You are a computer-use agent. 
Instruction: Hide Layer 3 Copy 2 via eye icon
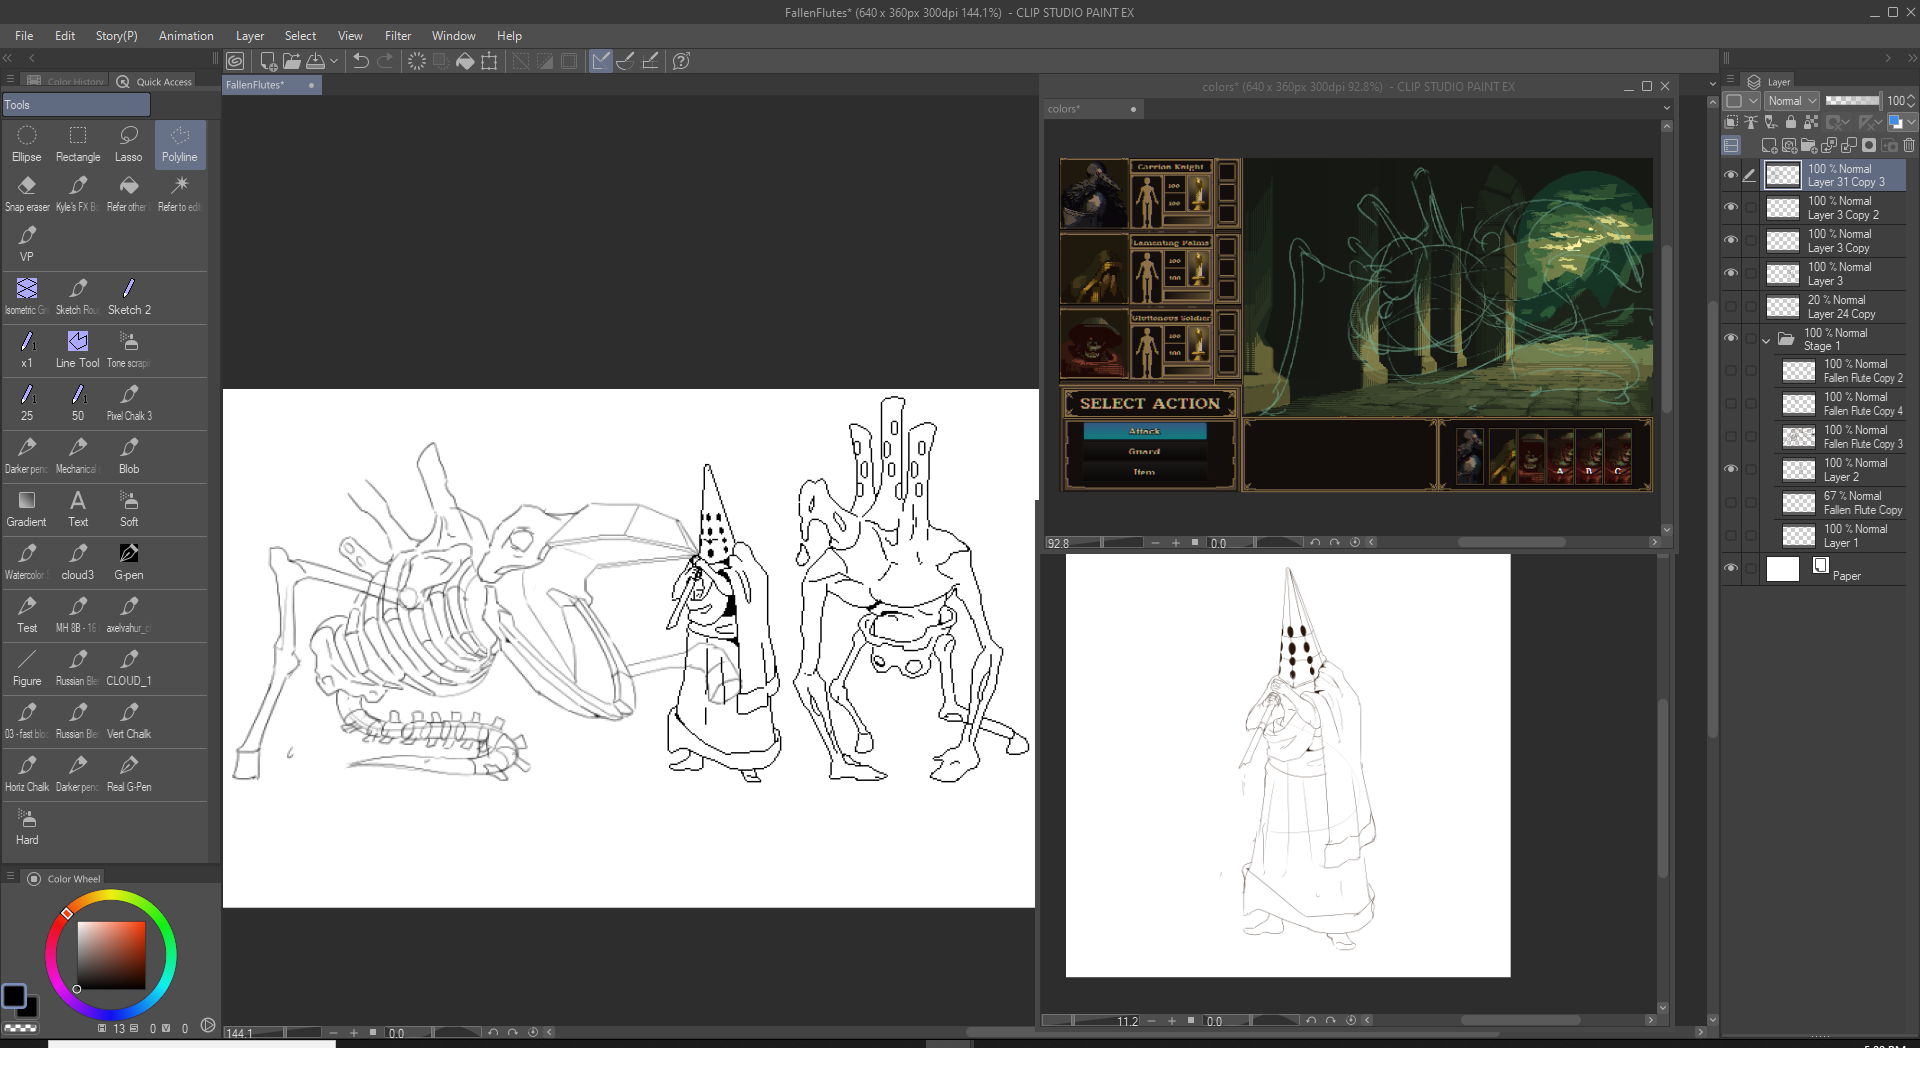(x=1731, y=207)
